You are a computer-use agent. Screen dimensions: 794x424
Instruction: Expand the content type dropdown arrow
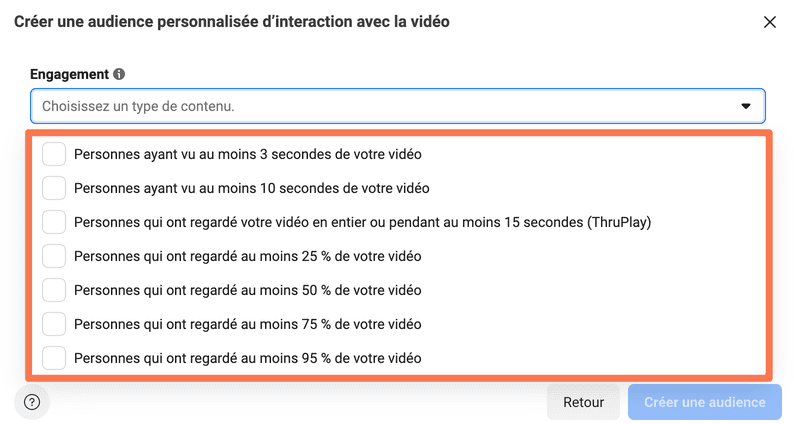[x=745, y=106]
